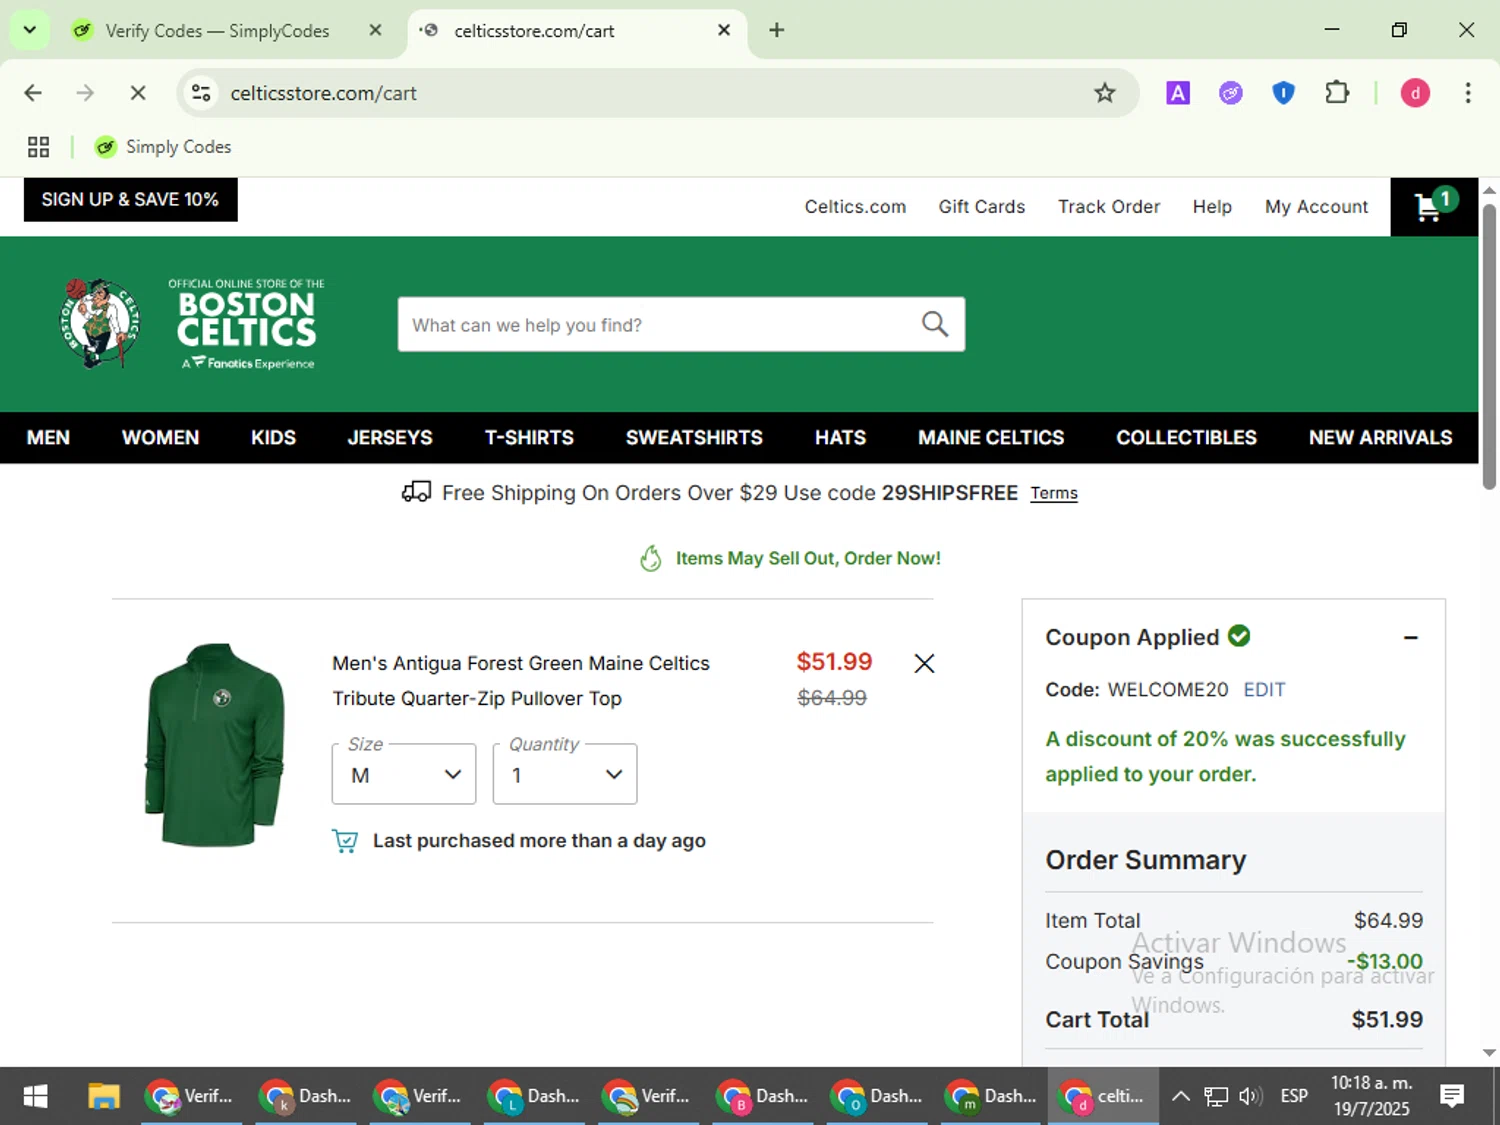Click the $51.99 sale price text
Viewport: 1500px width, 1125px height.
pos(834,662)
